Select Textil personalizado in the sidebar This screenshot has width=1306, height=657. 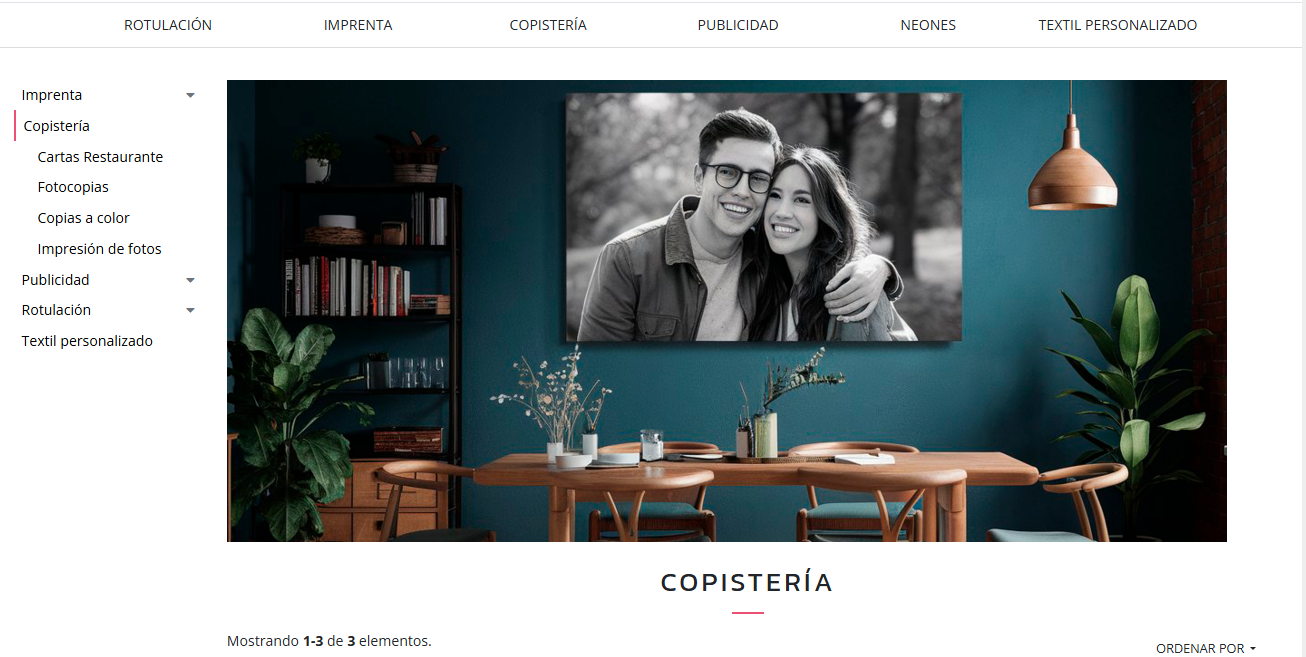tap(87, 341)
